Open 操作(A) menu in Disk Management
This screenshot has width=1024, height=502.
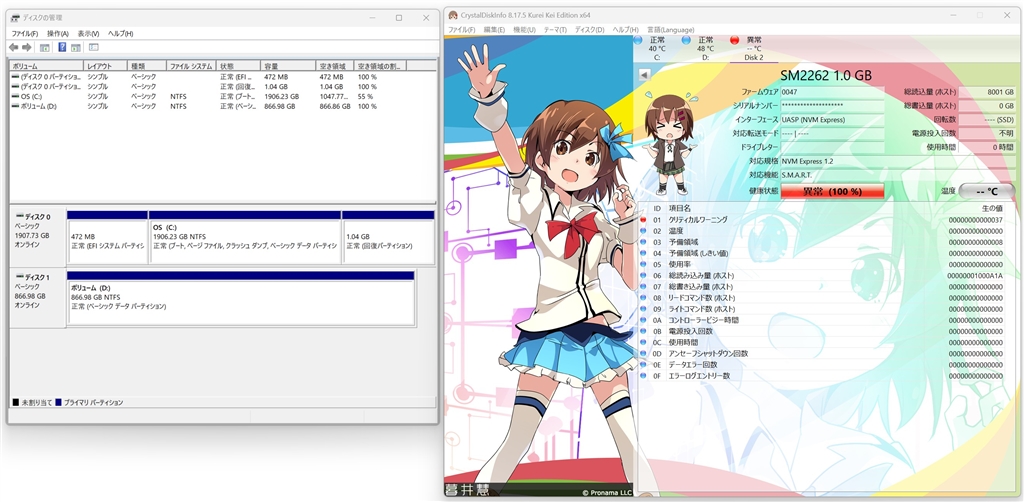(x=58, y=33)
